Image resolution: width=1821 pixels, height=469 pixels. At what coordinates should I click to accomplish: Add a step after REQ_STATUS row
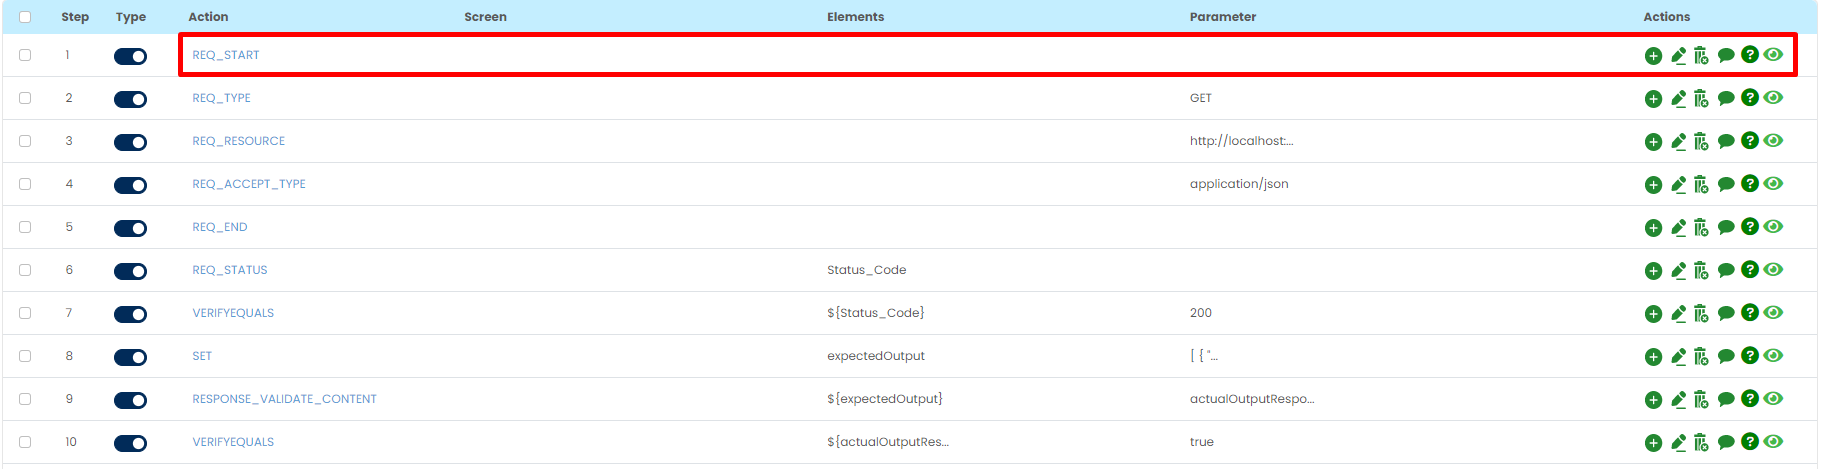pos(1653,271)
